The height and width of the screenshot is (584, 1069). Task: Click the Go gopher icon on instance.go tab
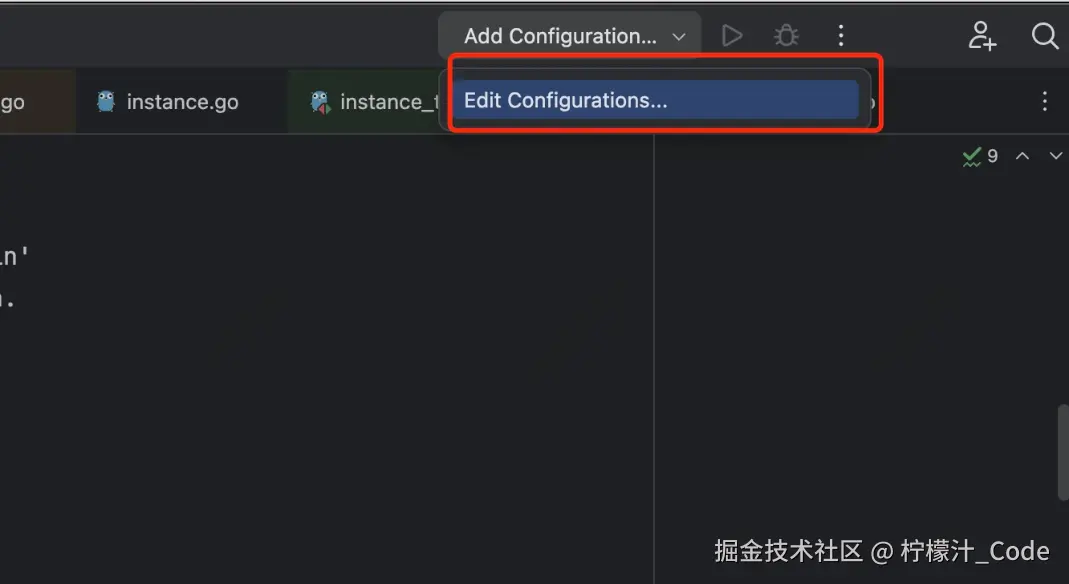pyautogui.click(x=106, y=101)
